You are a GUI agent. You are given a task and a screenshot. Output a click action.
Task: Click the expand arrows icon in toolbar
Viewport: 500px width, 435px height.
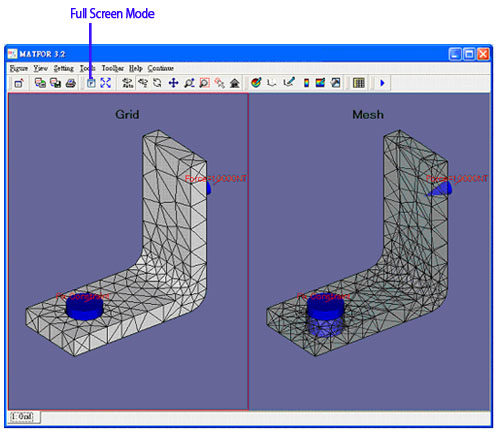pyautogui.click(x=105, y=83)
